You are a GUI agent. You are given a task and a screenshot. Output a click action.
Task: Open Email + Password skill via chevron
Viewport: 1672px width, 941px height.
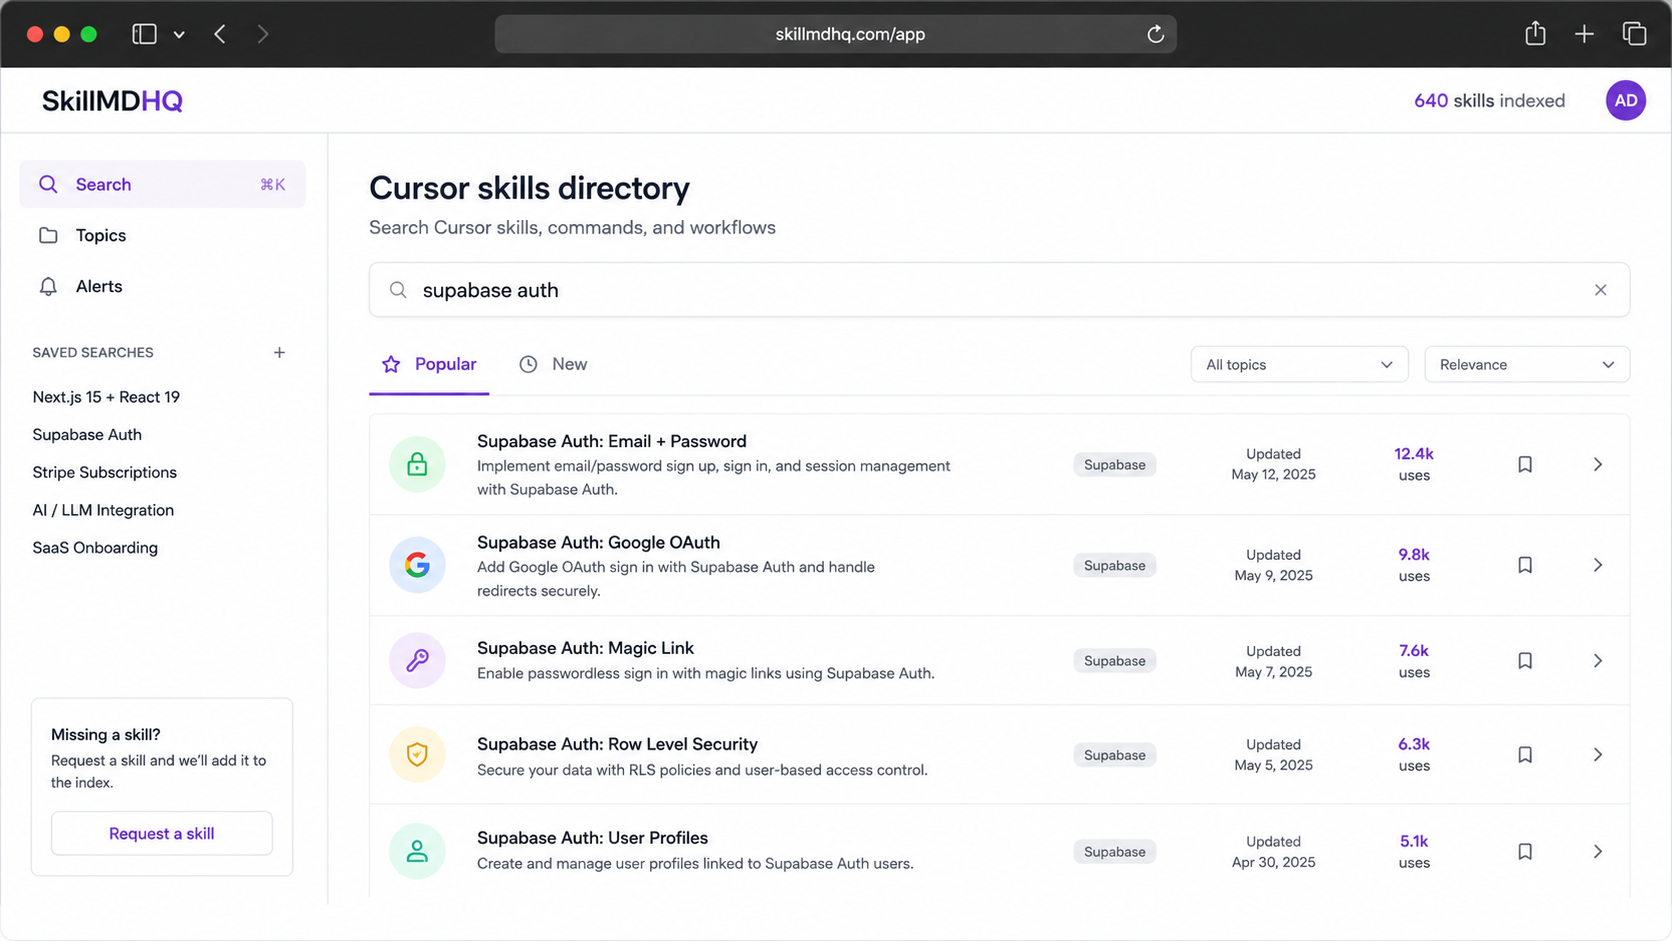click(x=1597, y=464)
